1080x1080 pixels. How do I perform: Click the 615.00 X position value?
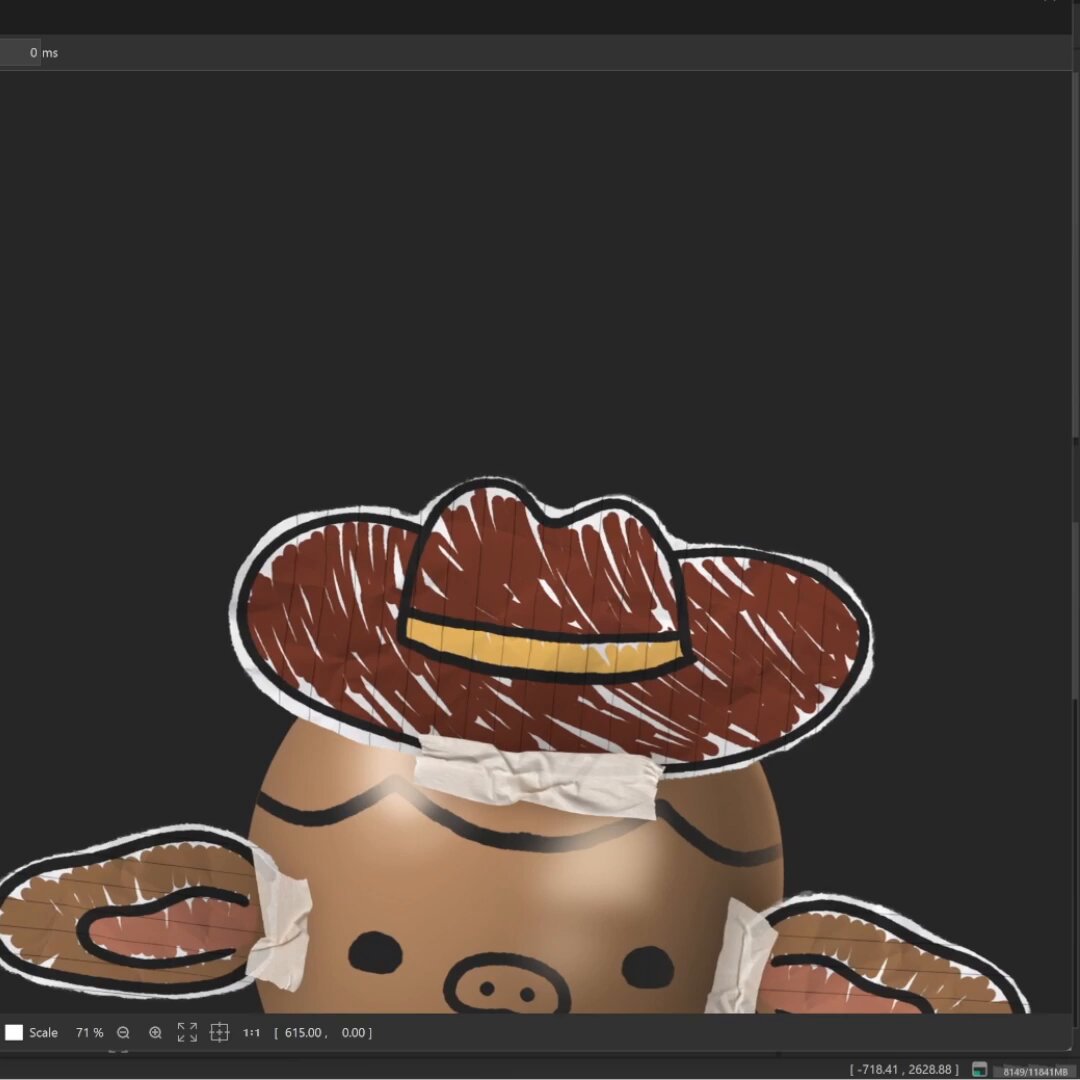tap(303, 1032)
